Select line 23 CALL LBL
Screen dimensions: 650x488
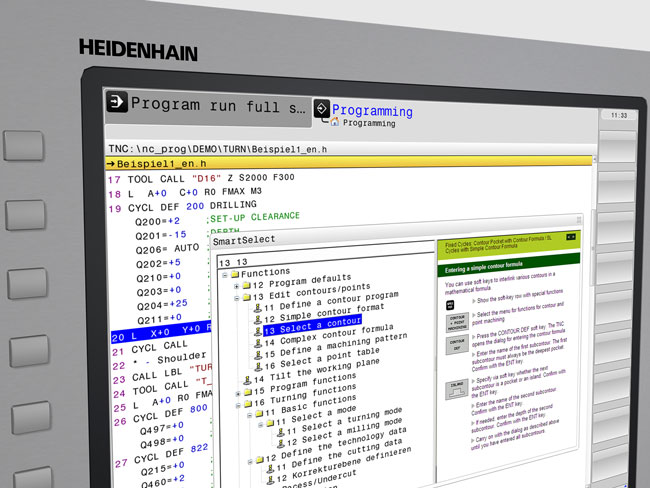coord(162,374)
